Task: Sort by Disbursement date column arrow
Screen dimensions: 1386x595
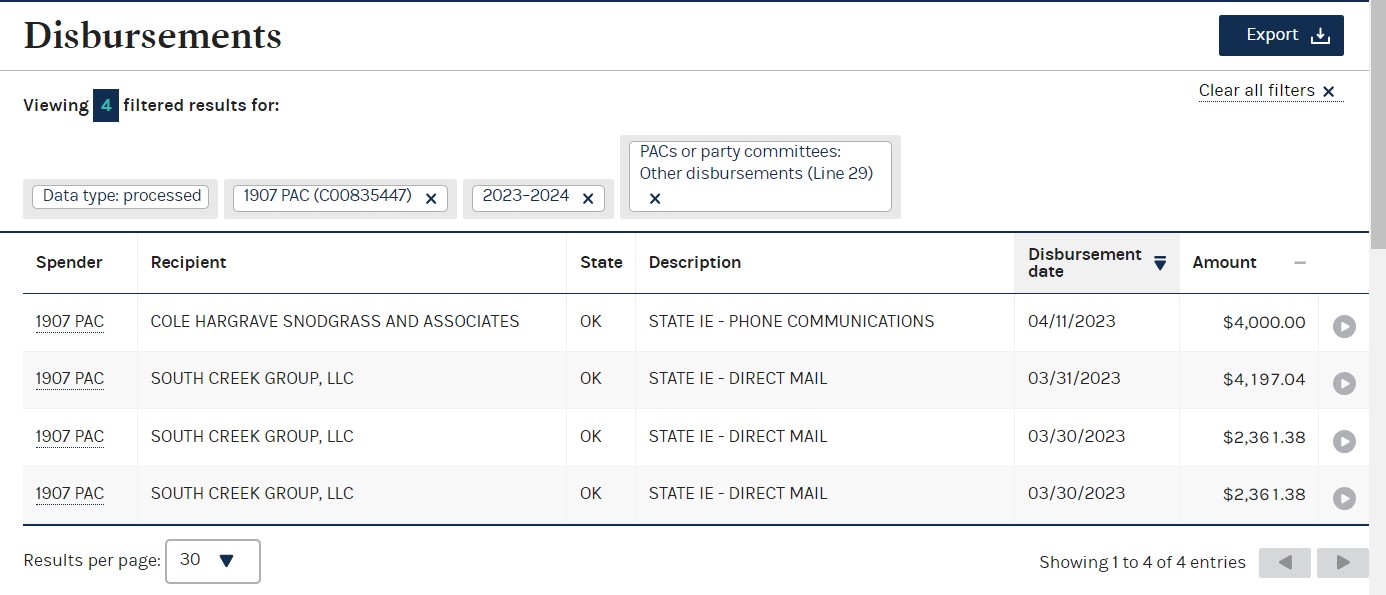Action: 1160,263
